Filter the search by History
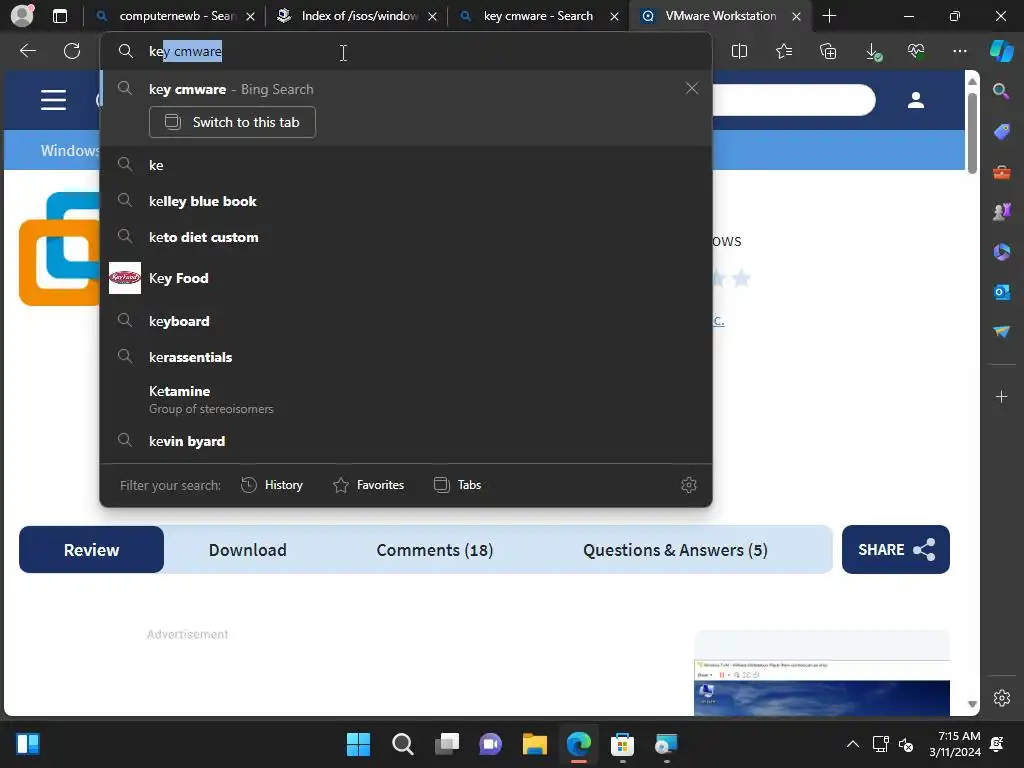1024x768 pixels. click(x=272, y=485)
